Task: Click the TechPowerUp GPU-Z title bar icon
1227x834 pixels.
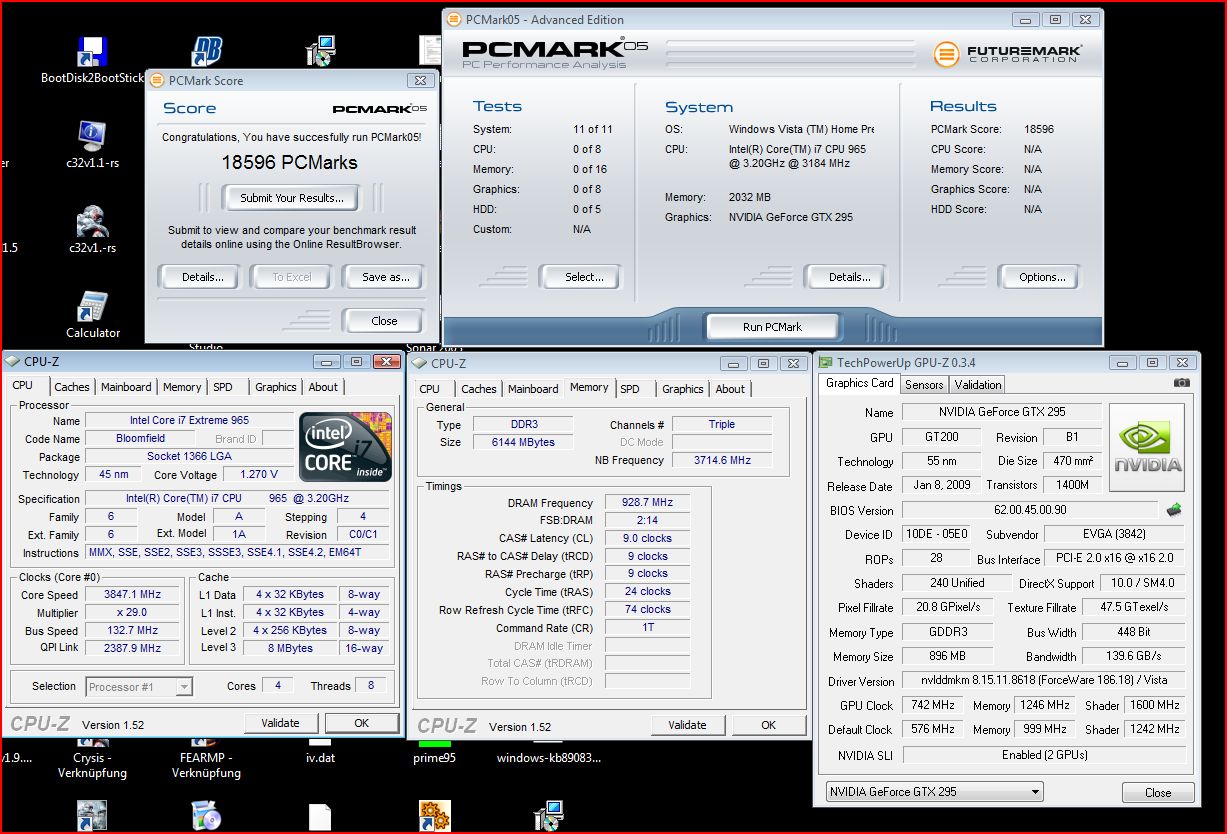Action: (x=825, y=362)
